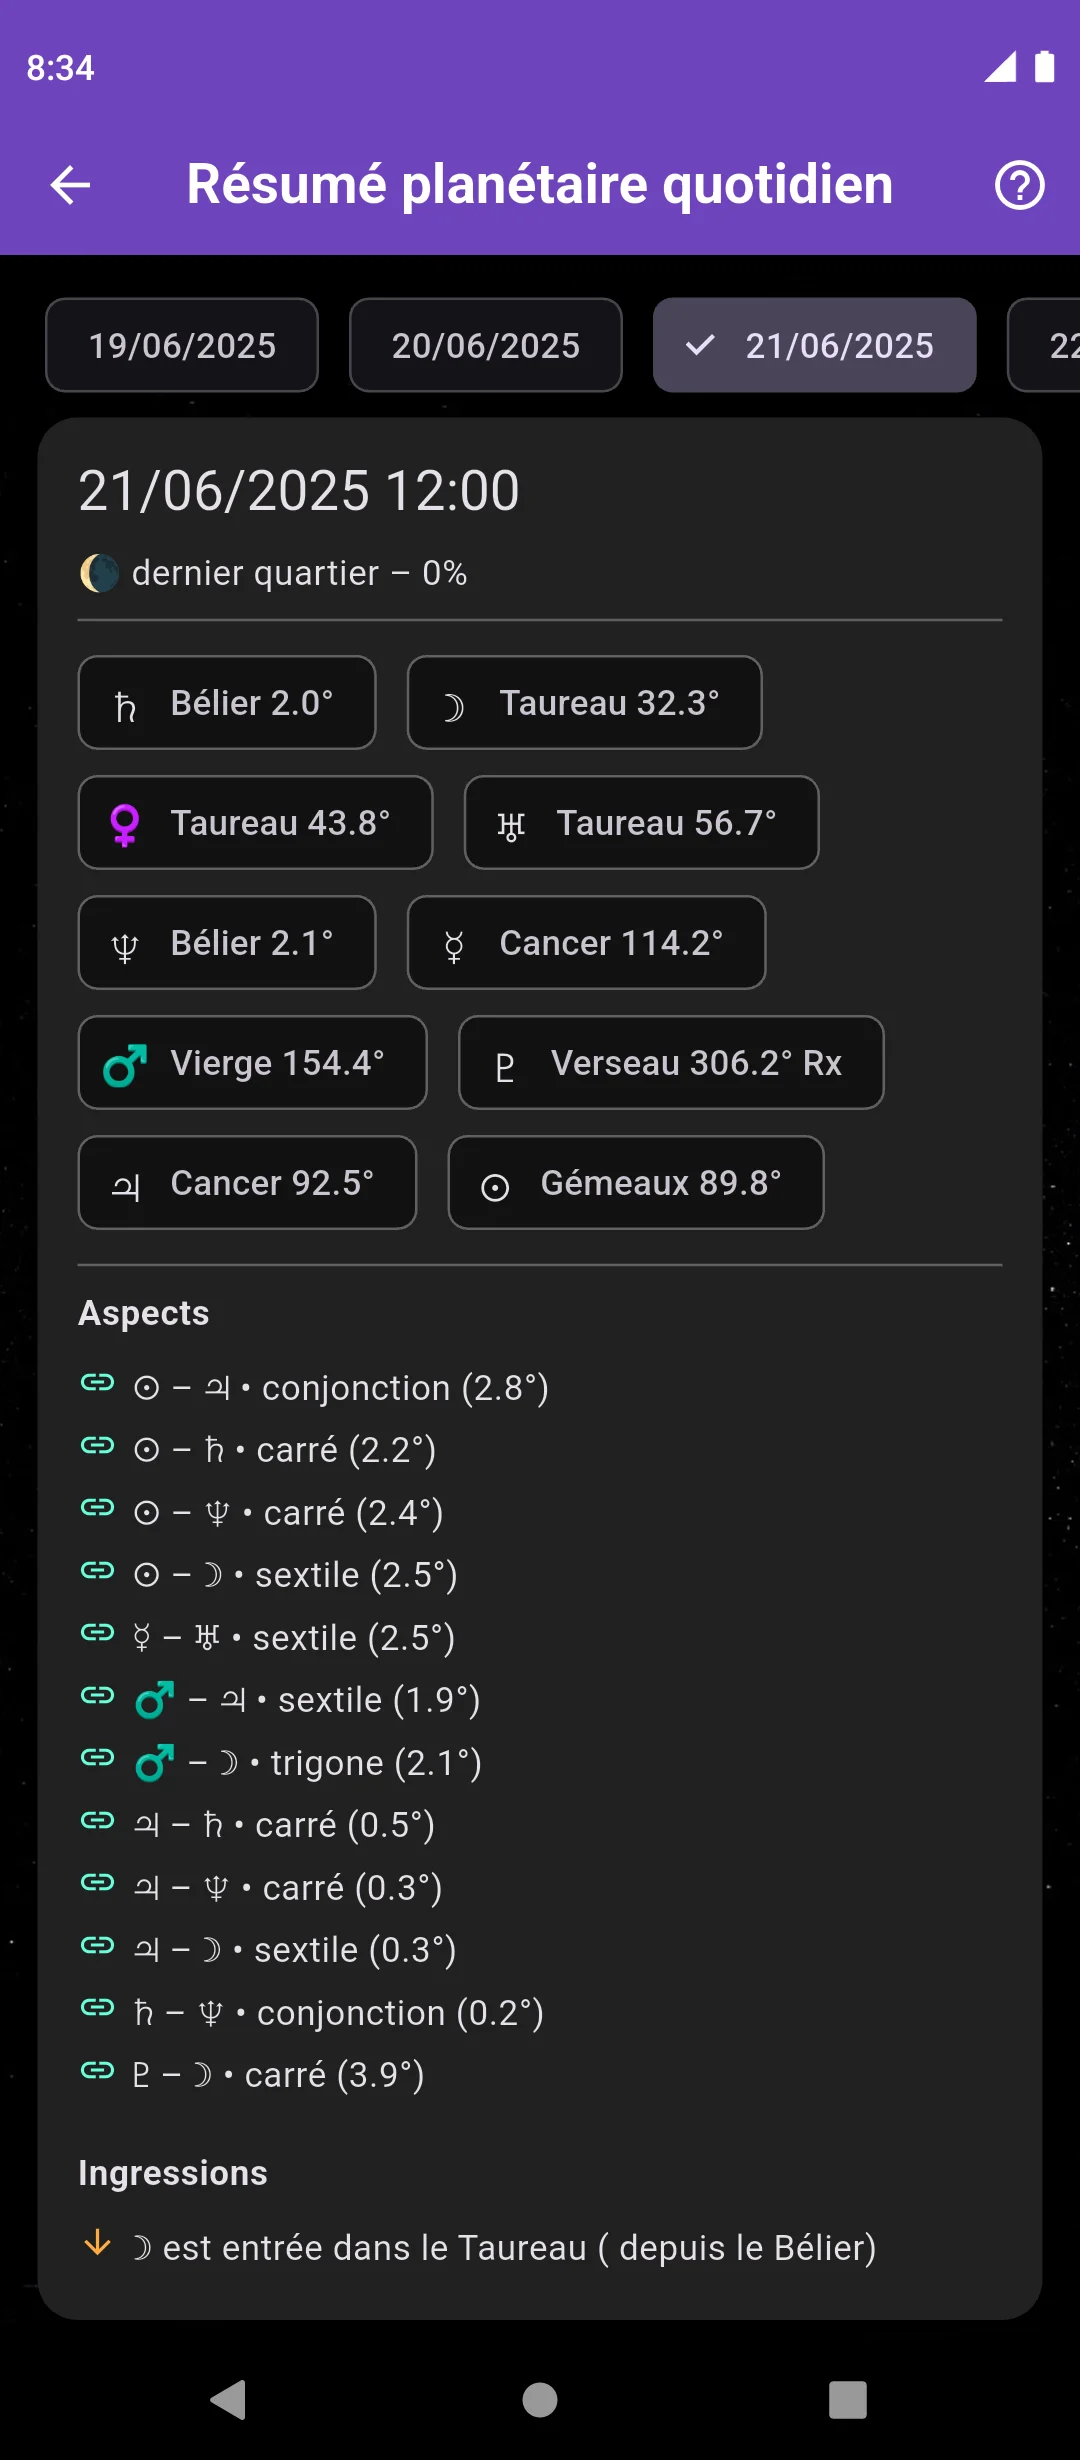Screen dimensions: 1080x2460
Task: Tap the moon phase dernier quartier icon
Action: 99,574
